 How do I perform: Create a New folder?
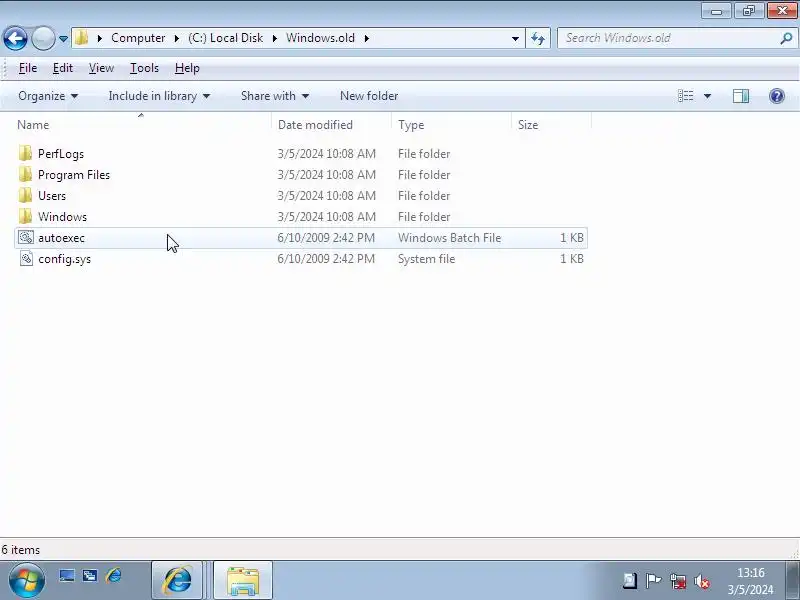pyautogui.click(x=369, y=96)
